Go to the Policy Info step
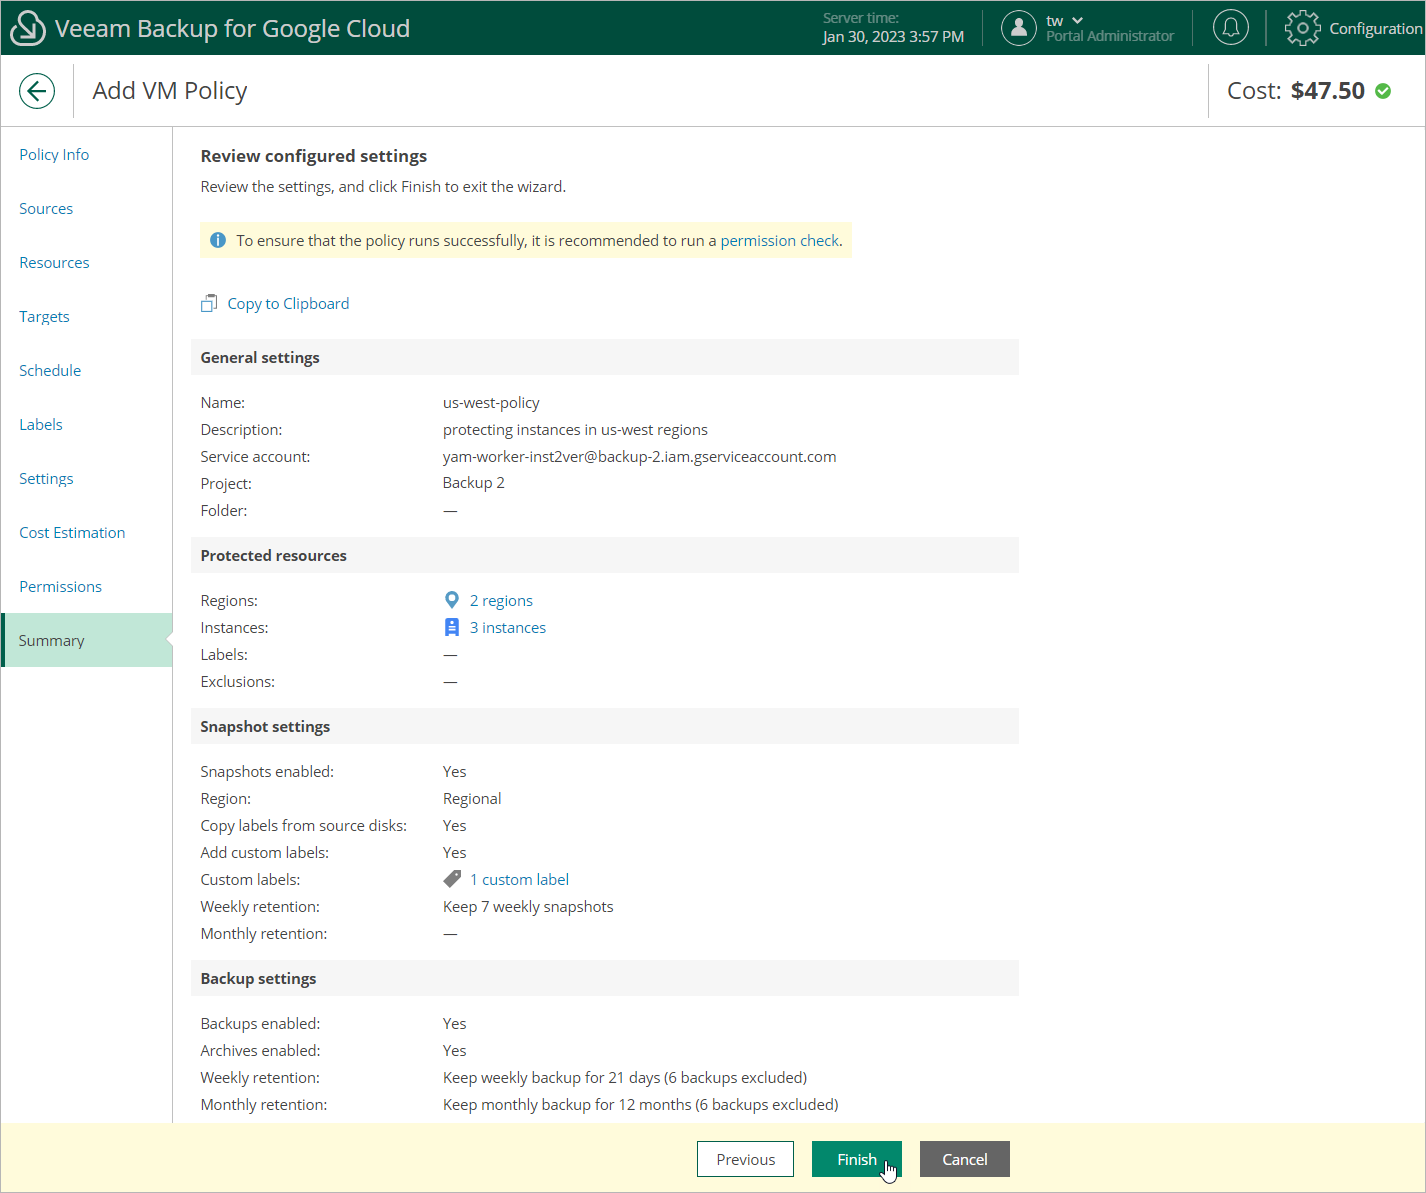 pyautogui.click(x=54, y=154)
